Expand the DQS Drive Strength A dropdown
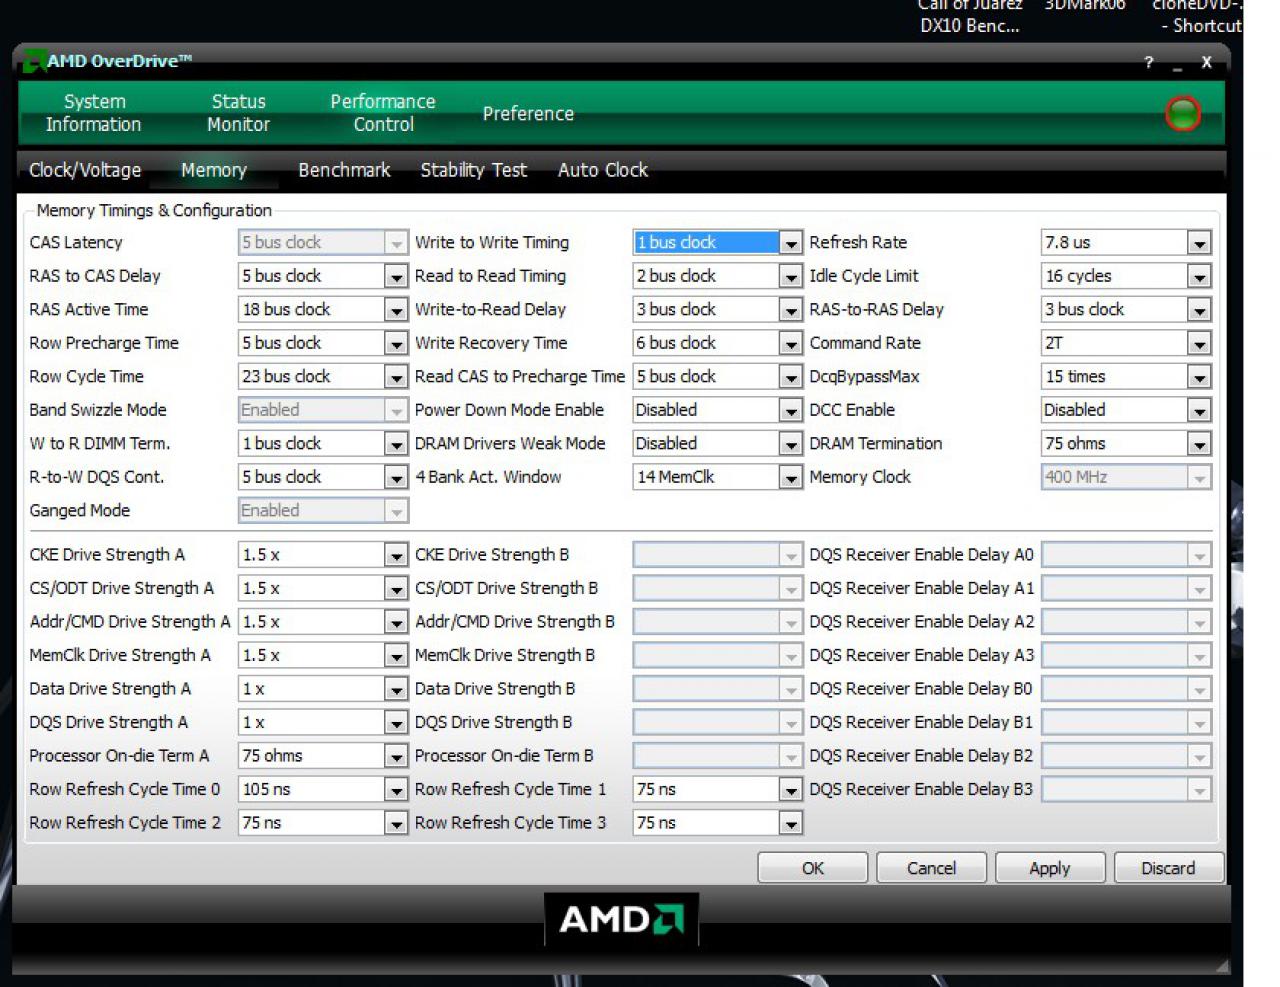Image resolution: width=1280 pixels, height=987 pixels. (x=396, y=723)
